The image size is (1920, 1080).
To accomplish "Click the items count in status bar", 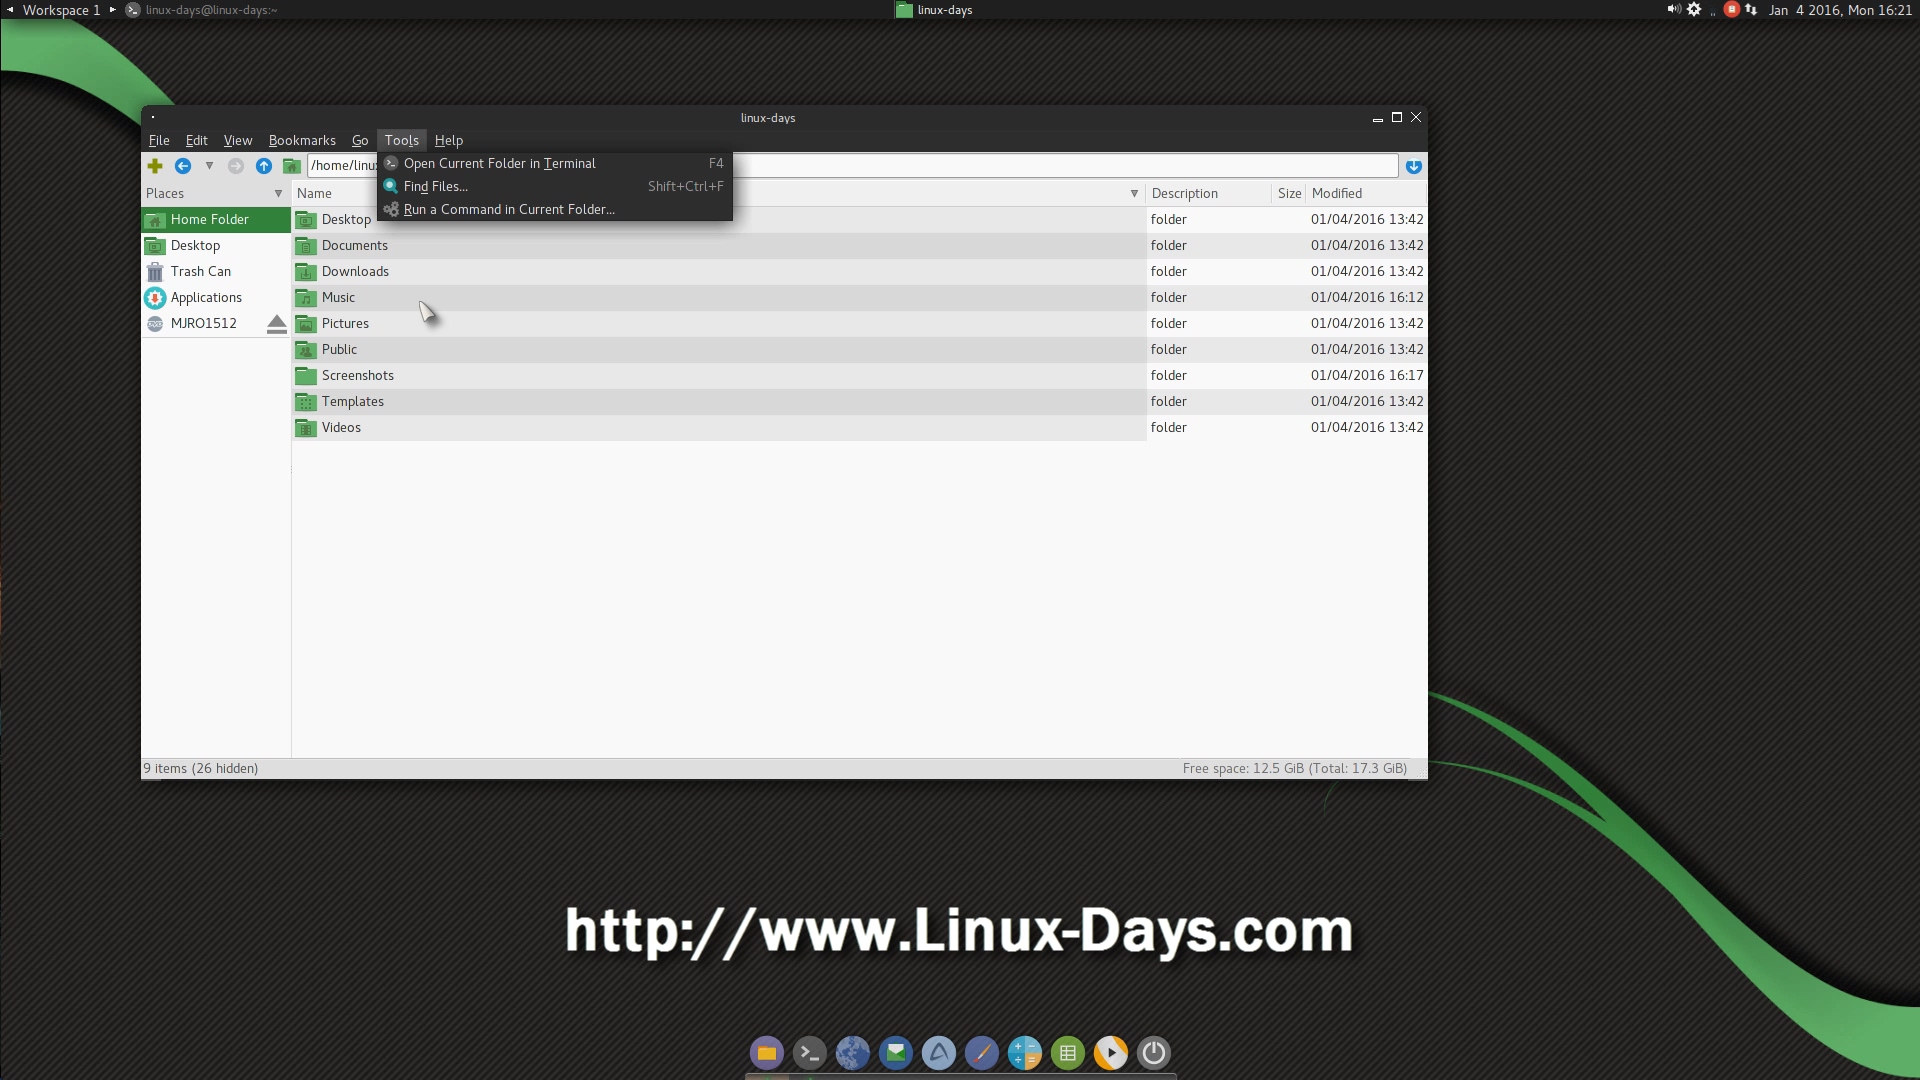I will coord(201,768).
